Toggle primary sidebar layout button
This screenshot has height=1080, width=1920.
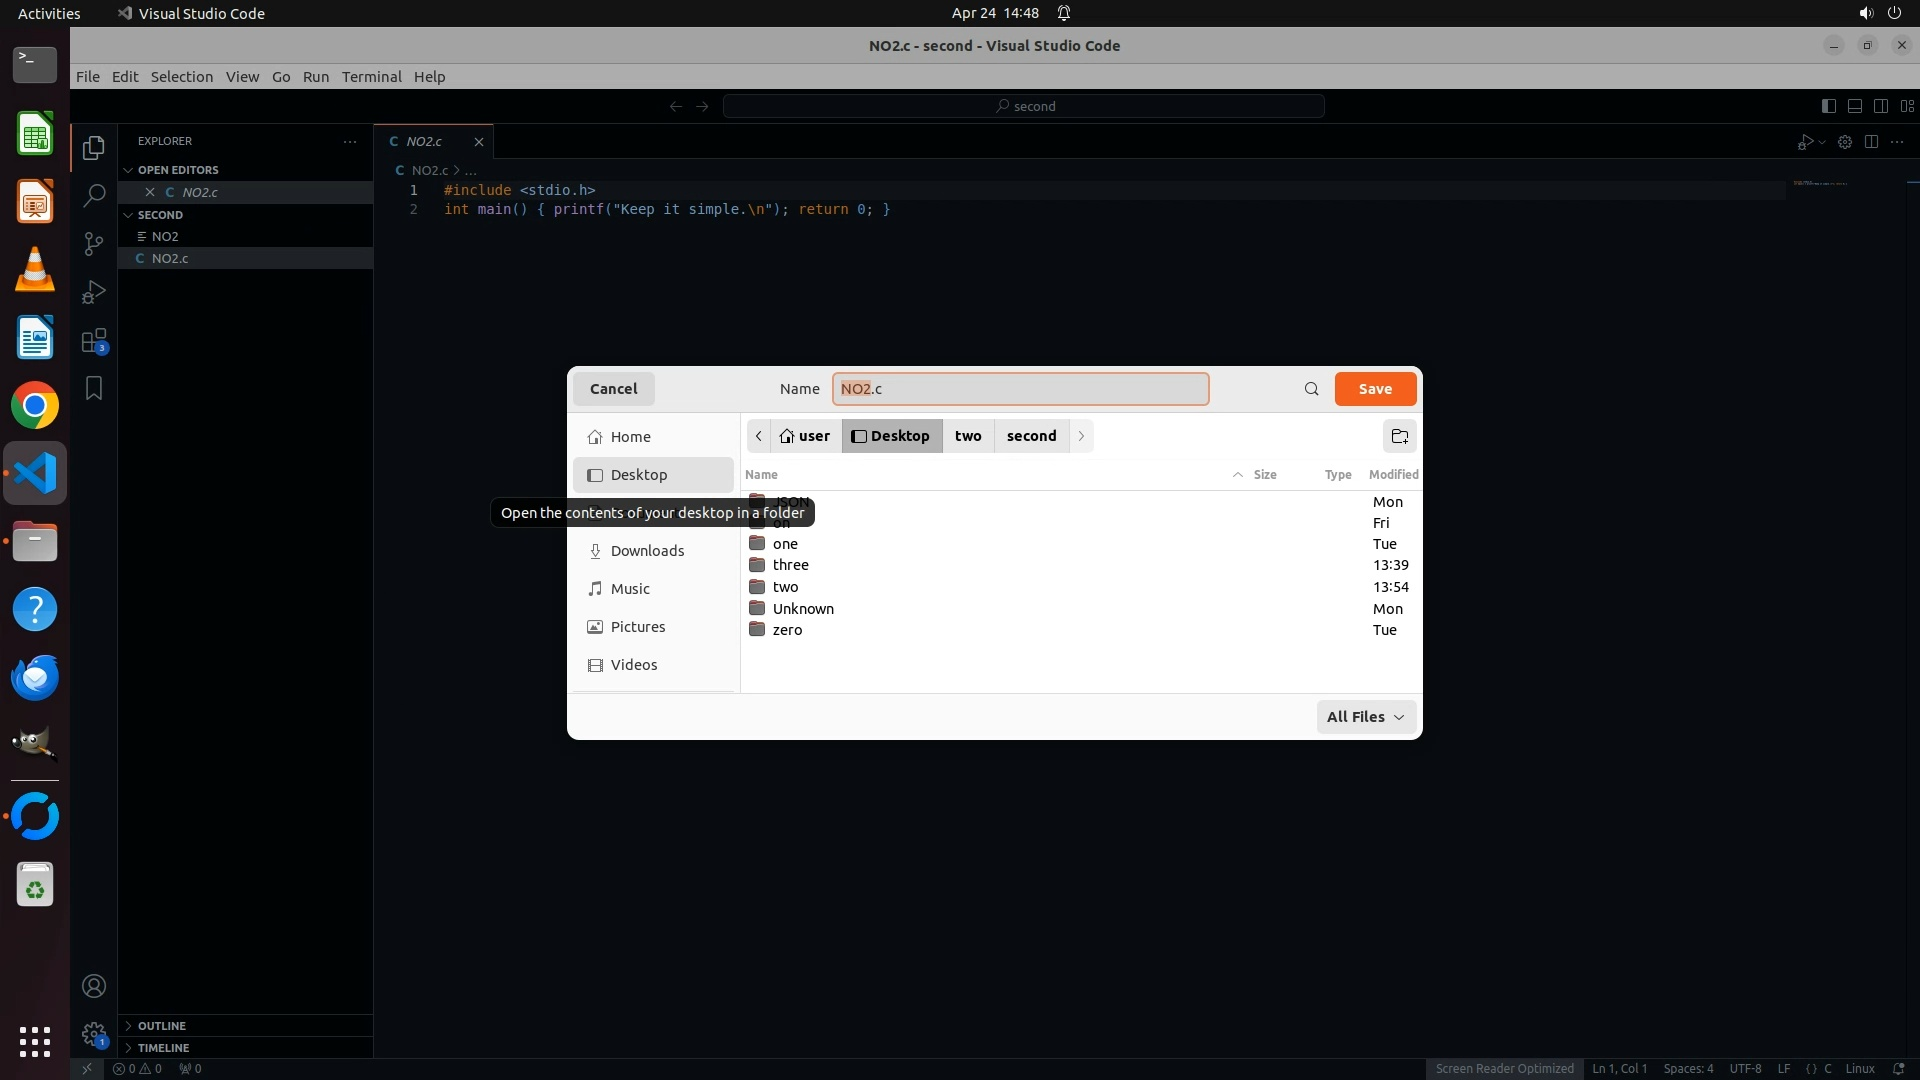pyautogui.click(x=1828, y=106)
